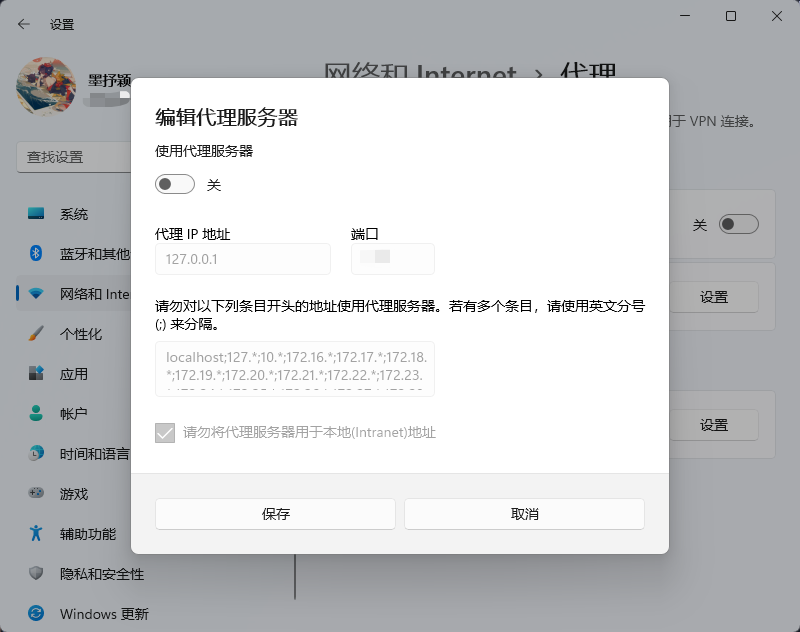Click the 取消 button
The width and height of the screenshot is (800, 632).
coord(524,514)
